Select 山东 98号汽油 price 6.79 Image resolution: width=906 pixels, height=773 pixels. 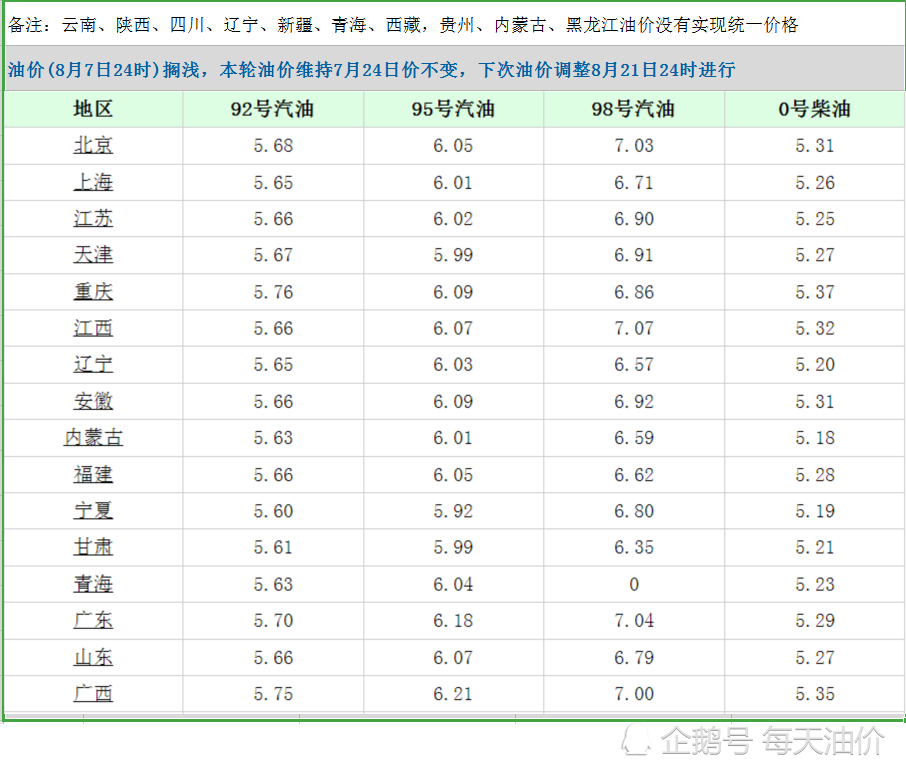[x=634, y=657]
